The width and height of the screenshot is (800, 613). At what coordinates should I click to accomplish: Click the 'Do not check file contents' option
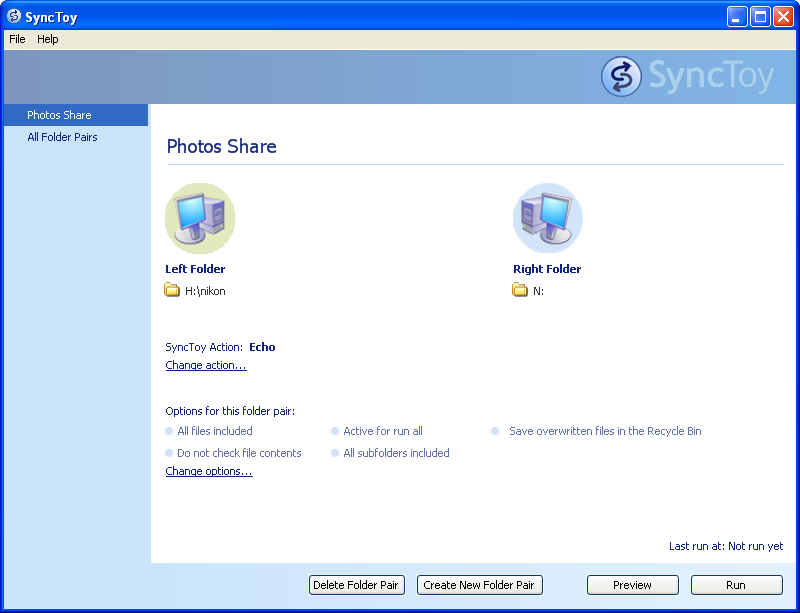[239, 453]
